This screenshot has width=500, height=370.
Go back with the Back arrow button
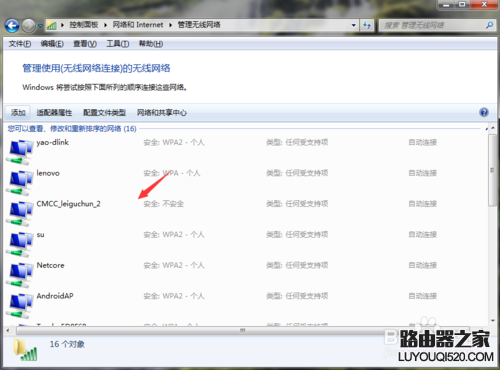[12, 25]
